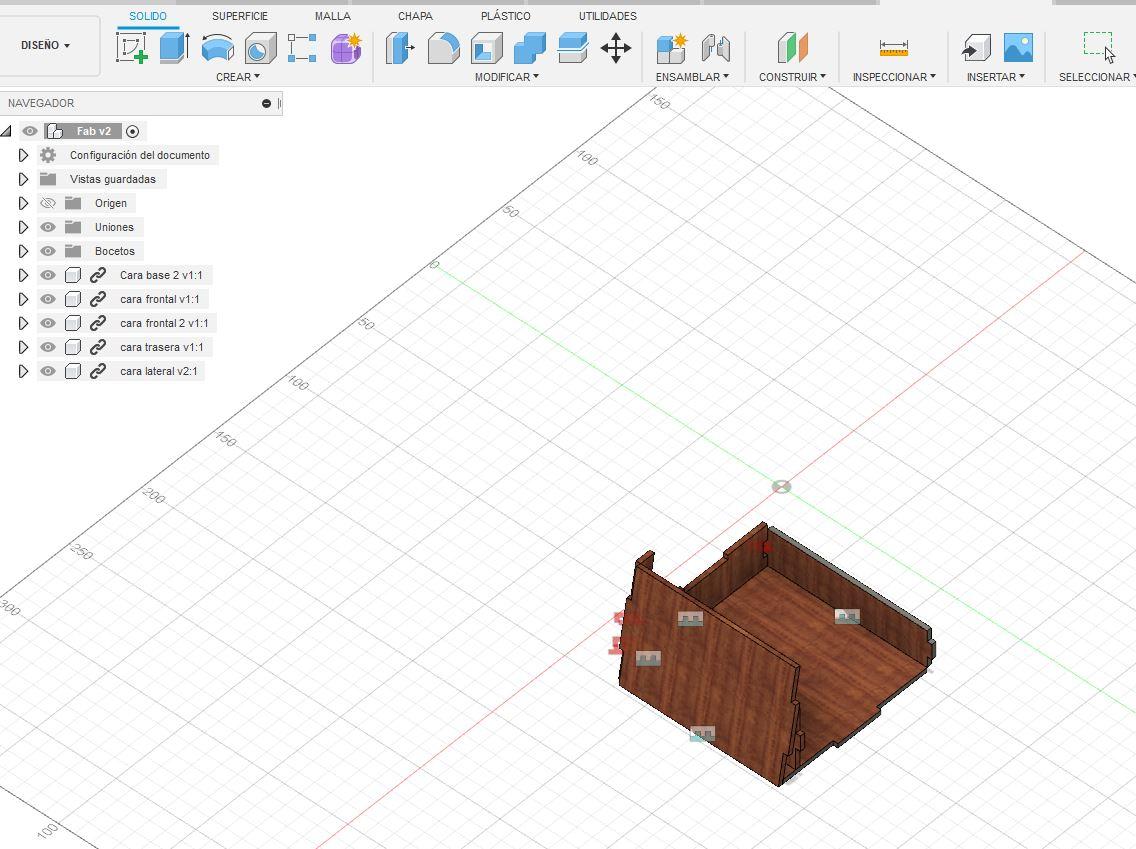
Task: Expand the cara trasera v1:1 component
Action: pyautogui.click(x=23, y=347)
